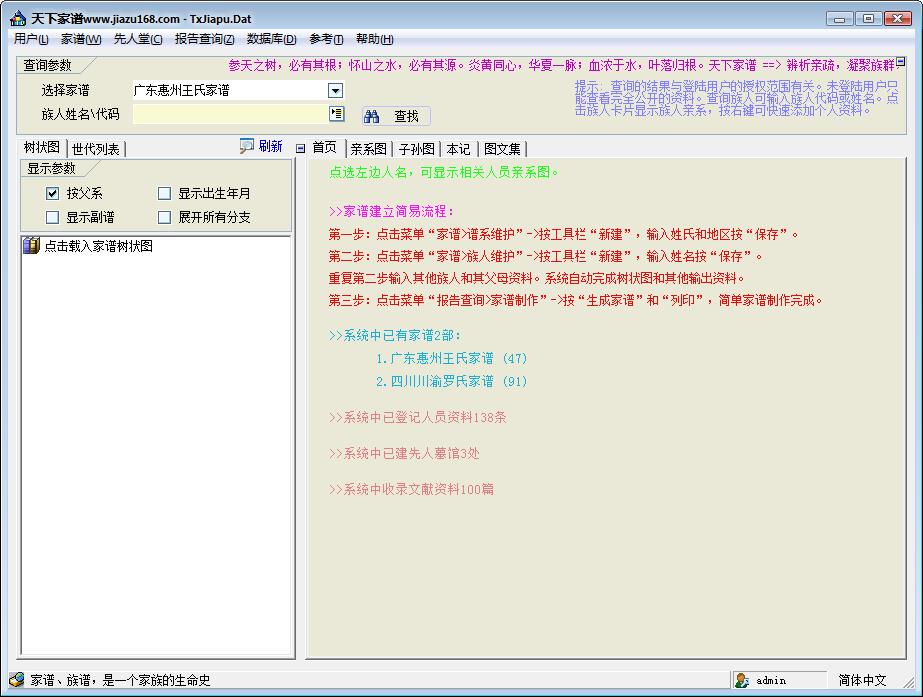
Task: Enable 展开所有分支 checkbox
Action: 165,217
